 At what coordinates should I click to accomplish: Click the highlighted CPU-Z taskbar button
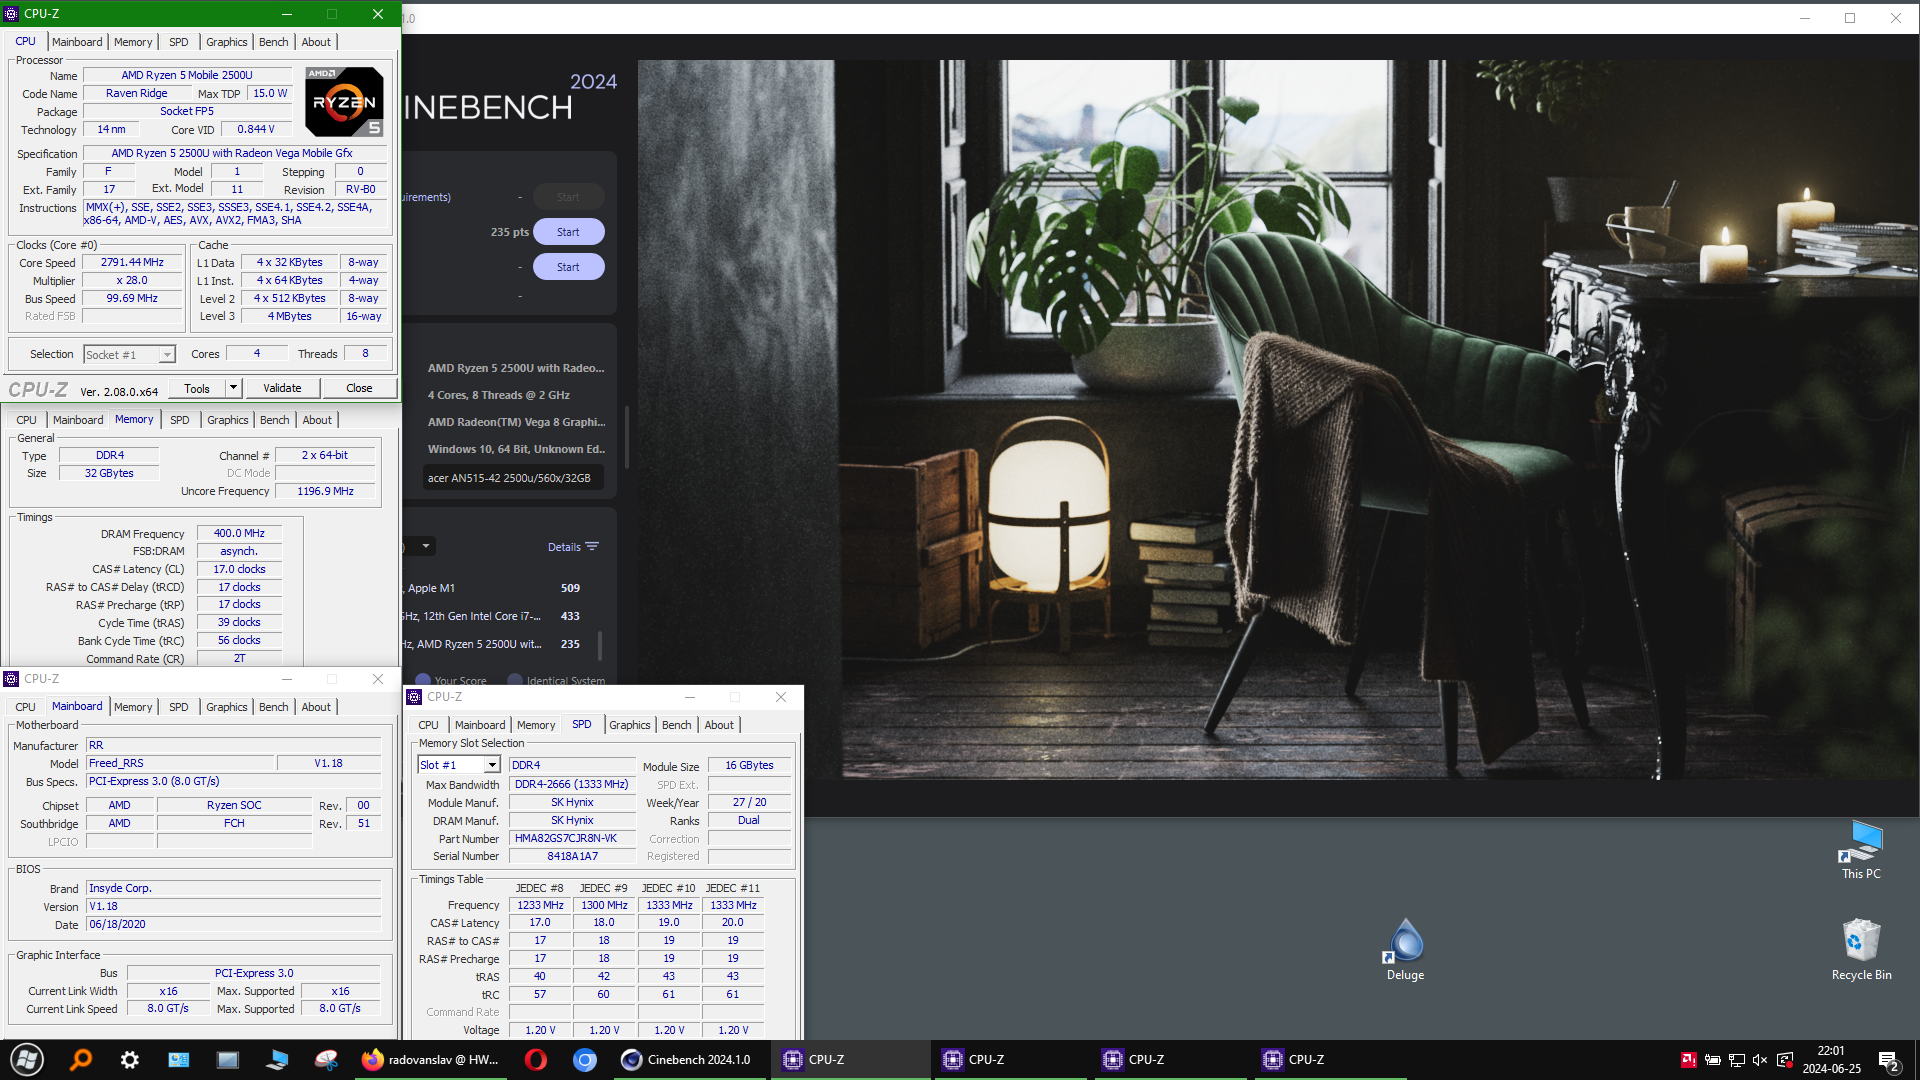point(850,1059)
